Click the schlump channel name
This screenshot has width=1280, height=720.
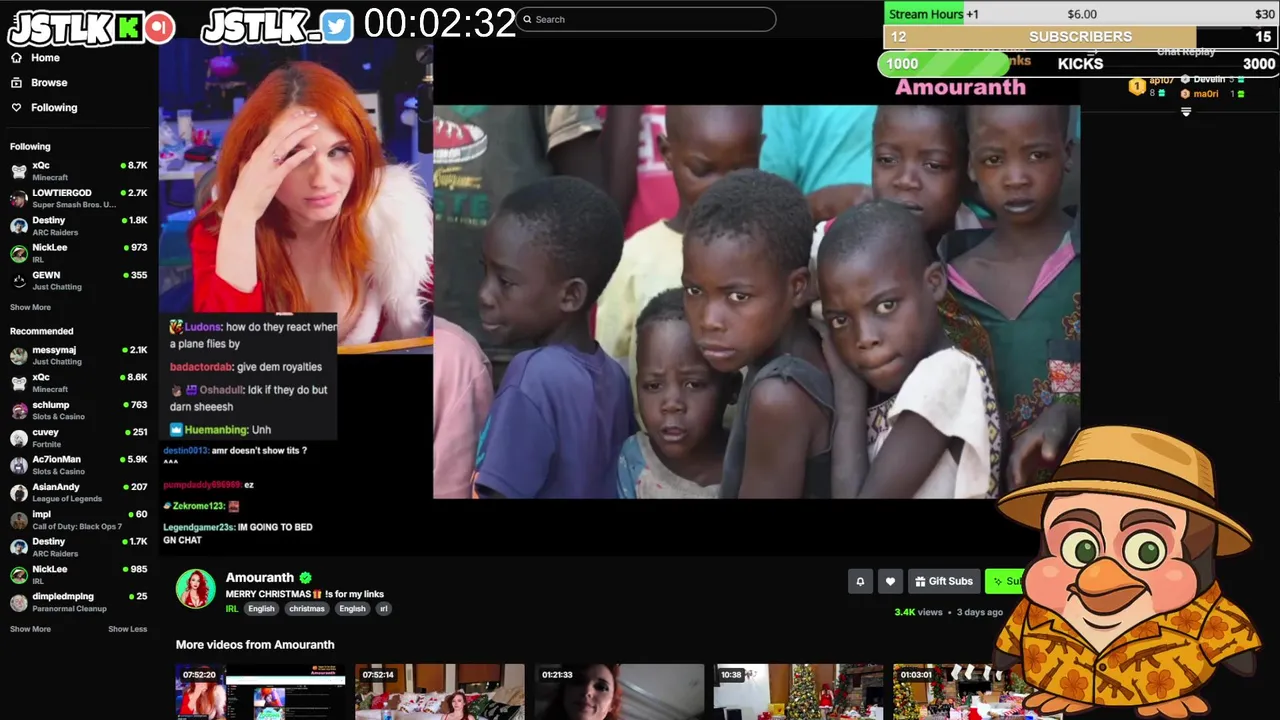(50, 405)
